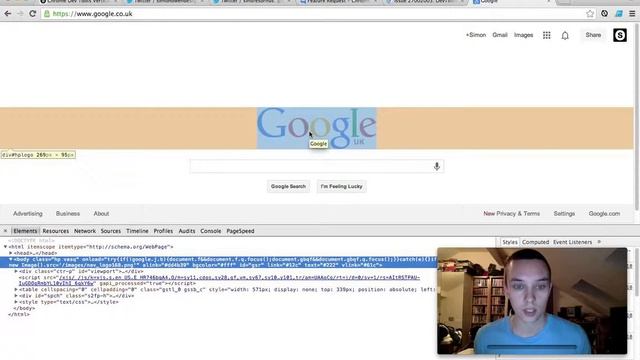Switch to the Profiles DevTools tab
This screenshot has width=640, height=360.
163,231
